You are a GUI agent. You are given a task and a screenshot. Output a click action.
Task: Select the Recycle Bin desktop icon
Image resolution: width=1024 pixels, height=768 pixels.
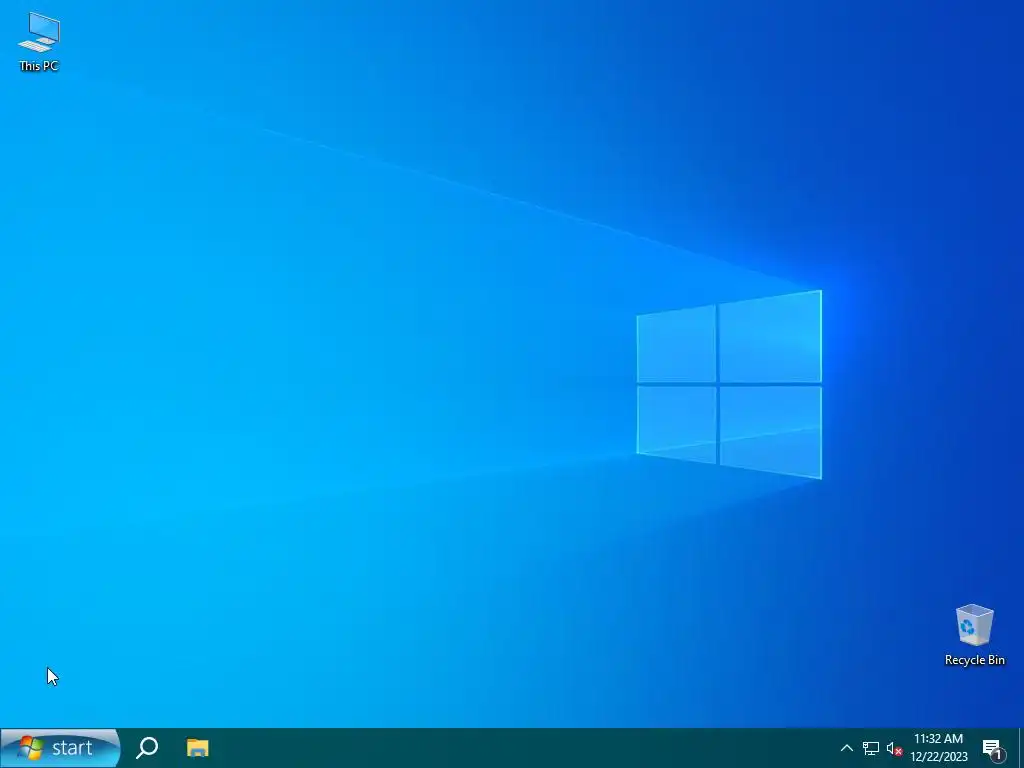click(x=974, y=634)
